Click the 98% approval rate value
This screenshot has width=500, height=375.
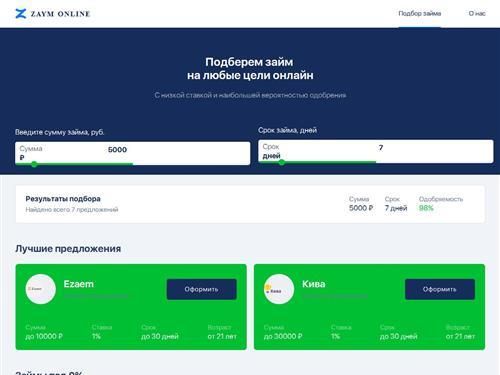426,208
